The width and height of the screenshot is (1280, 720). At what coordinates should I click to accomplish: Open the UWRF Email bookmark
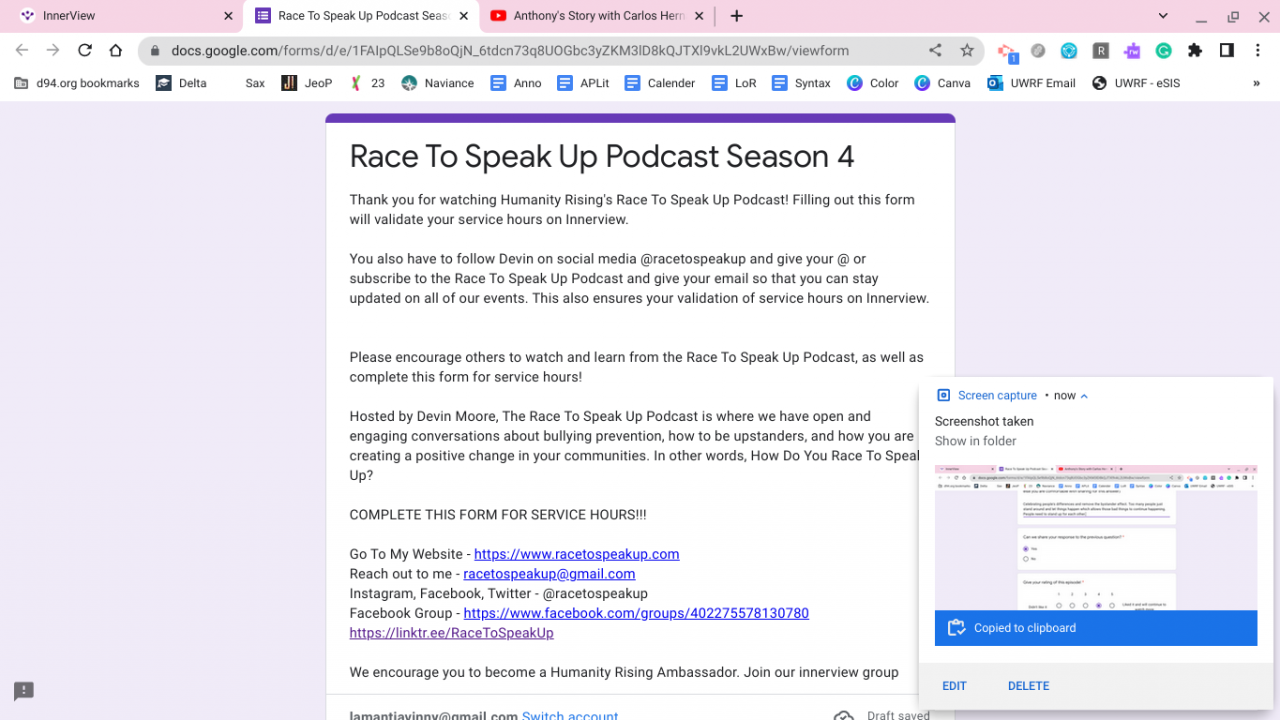coord(1031,83)
